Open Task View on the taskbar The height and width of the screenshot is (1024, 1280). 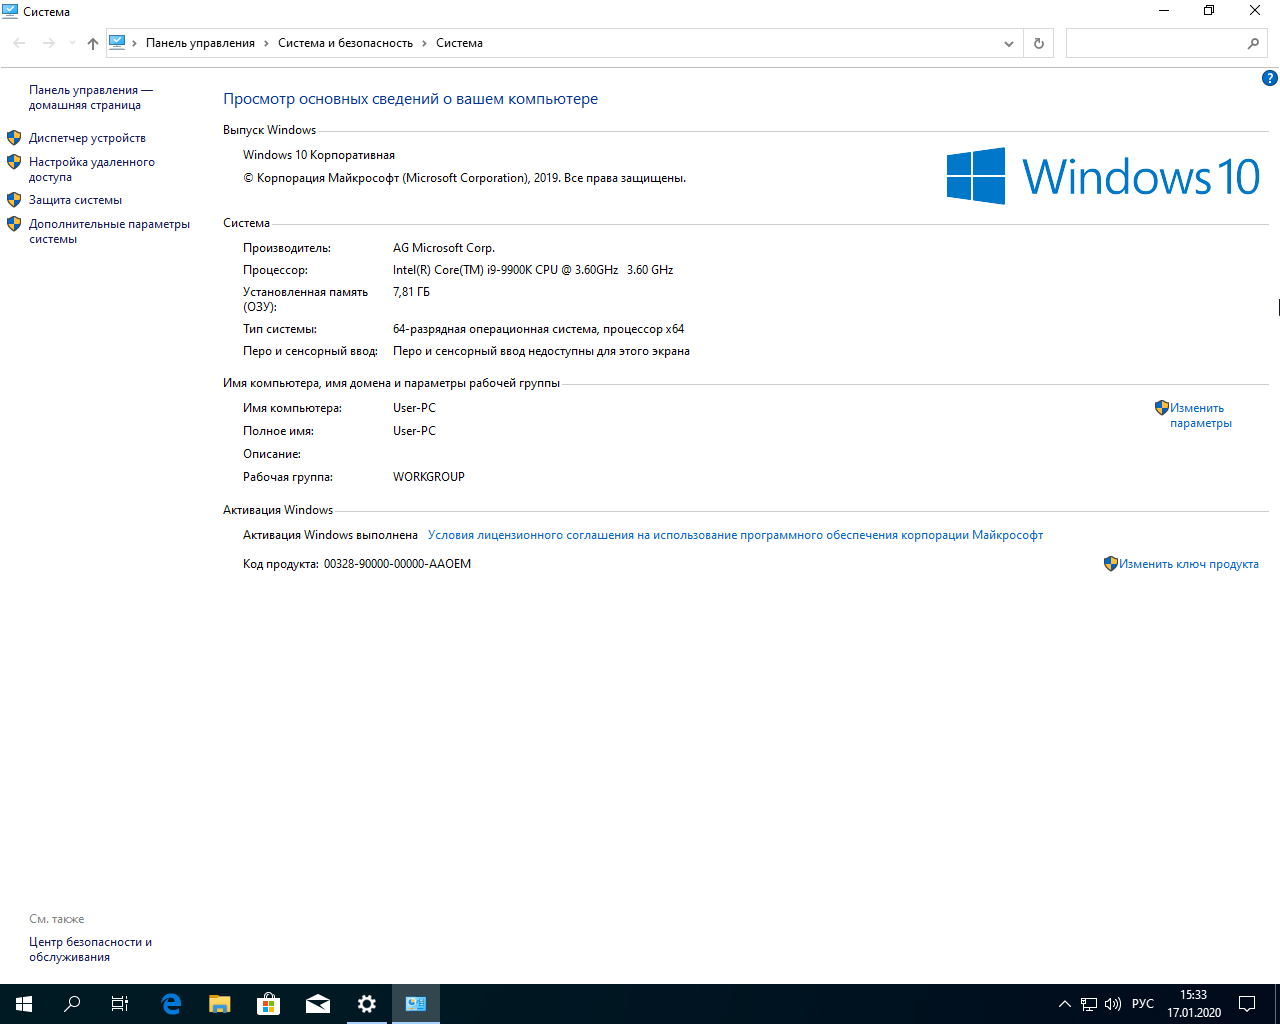click(120, 1004)
